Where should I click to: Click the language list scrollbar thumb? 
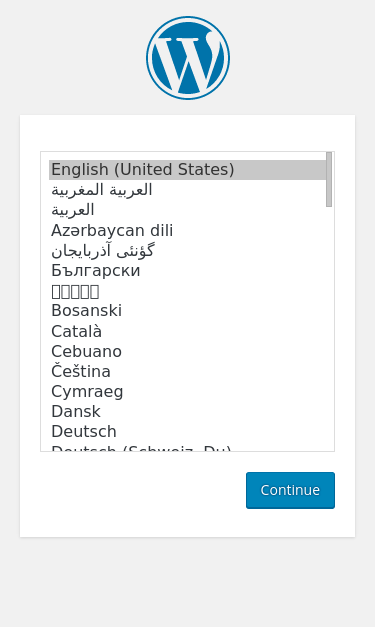point(329,179)
